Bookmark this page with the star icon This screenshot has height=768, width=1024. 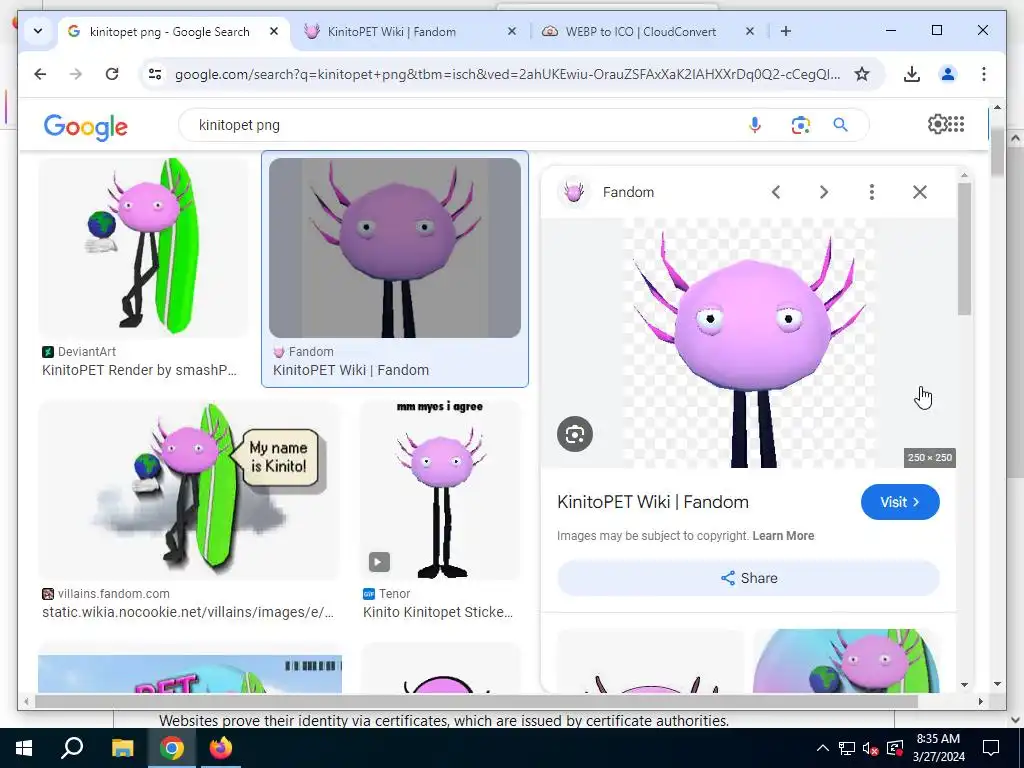(x=862, y=74)
